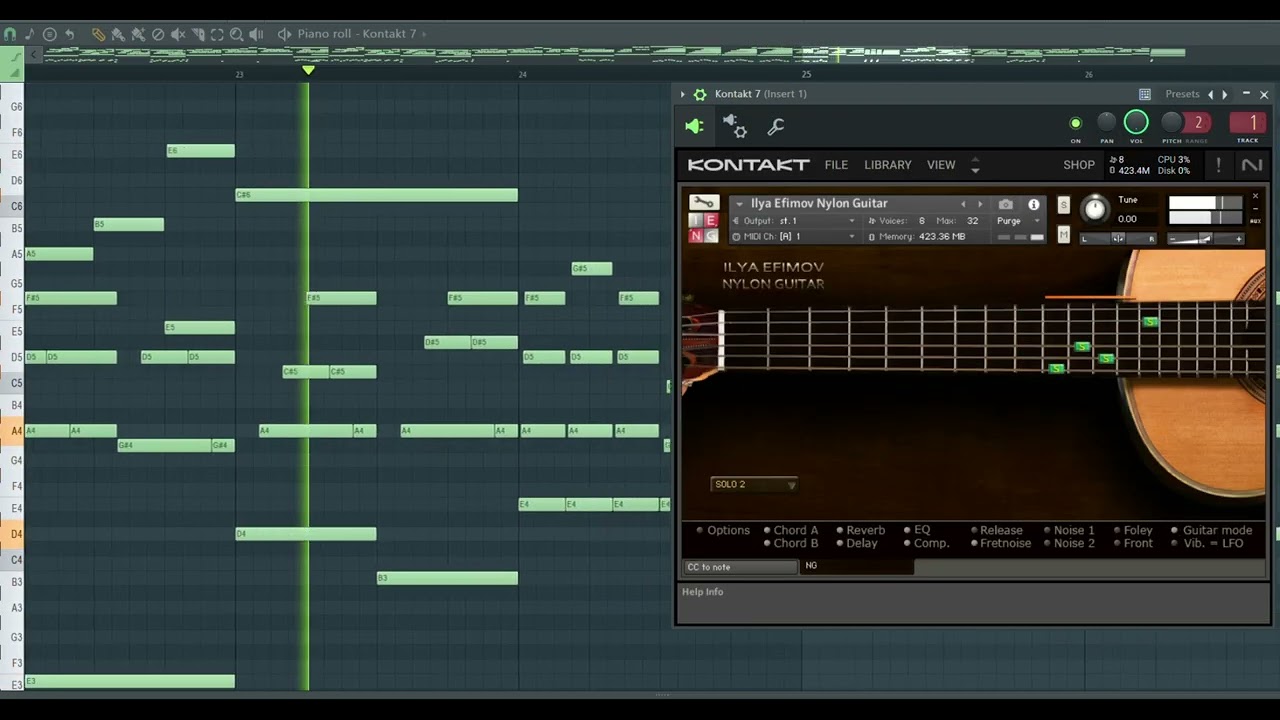Image resolution: width=1280 pixels, height=720 pixels.
Task: Toggle the Reverb option
Action: click(x=859, y=530)
